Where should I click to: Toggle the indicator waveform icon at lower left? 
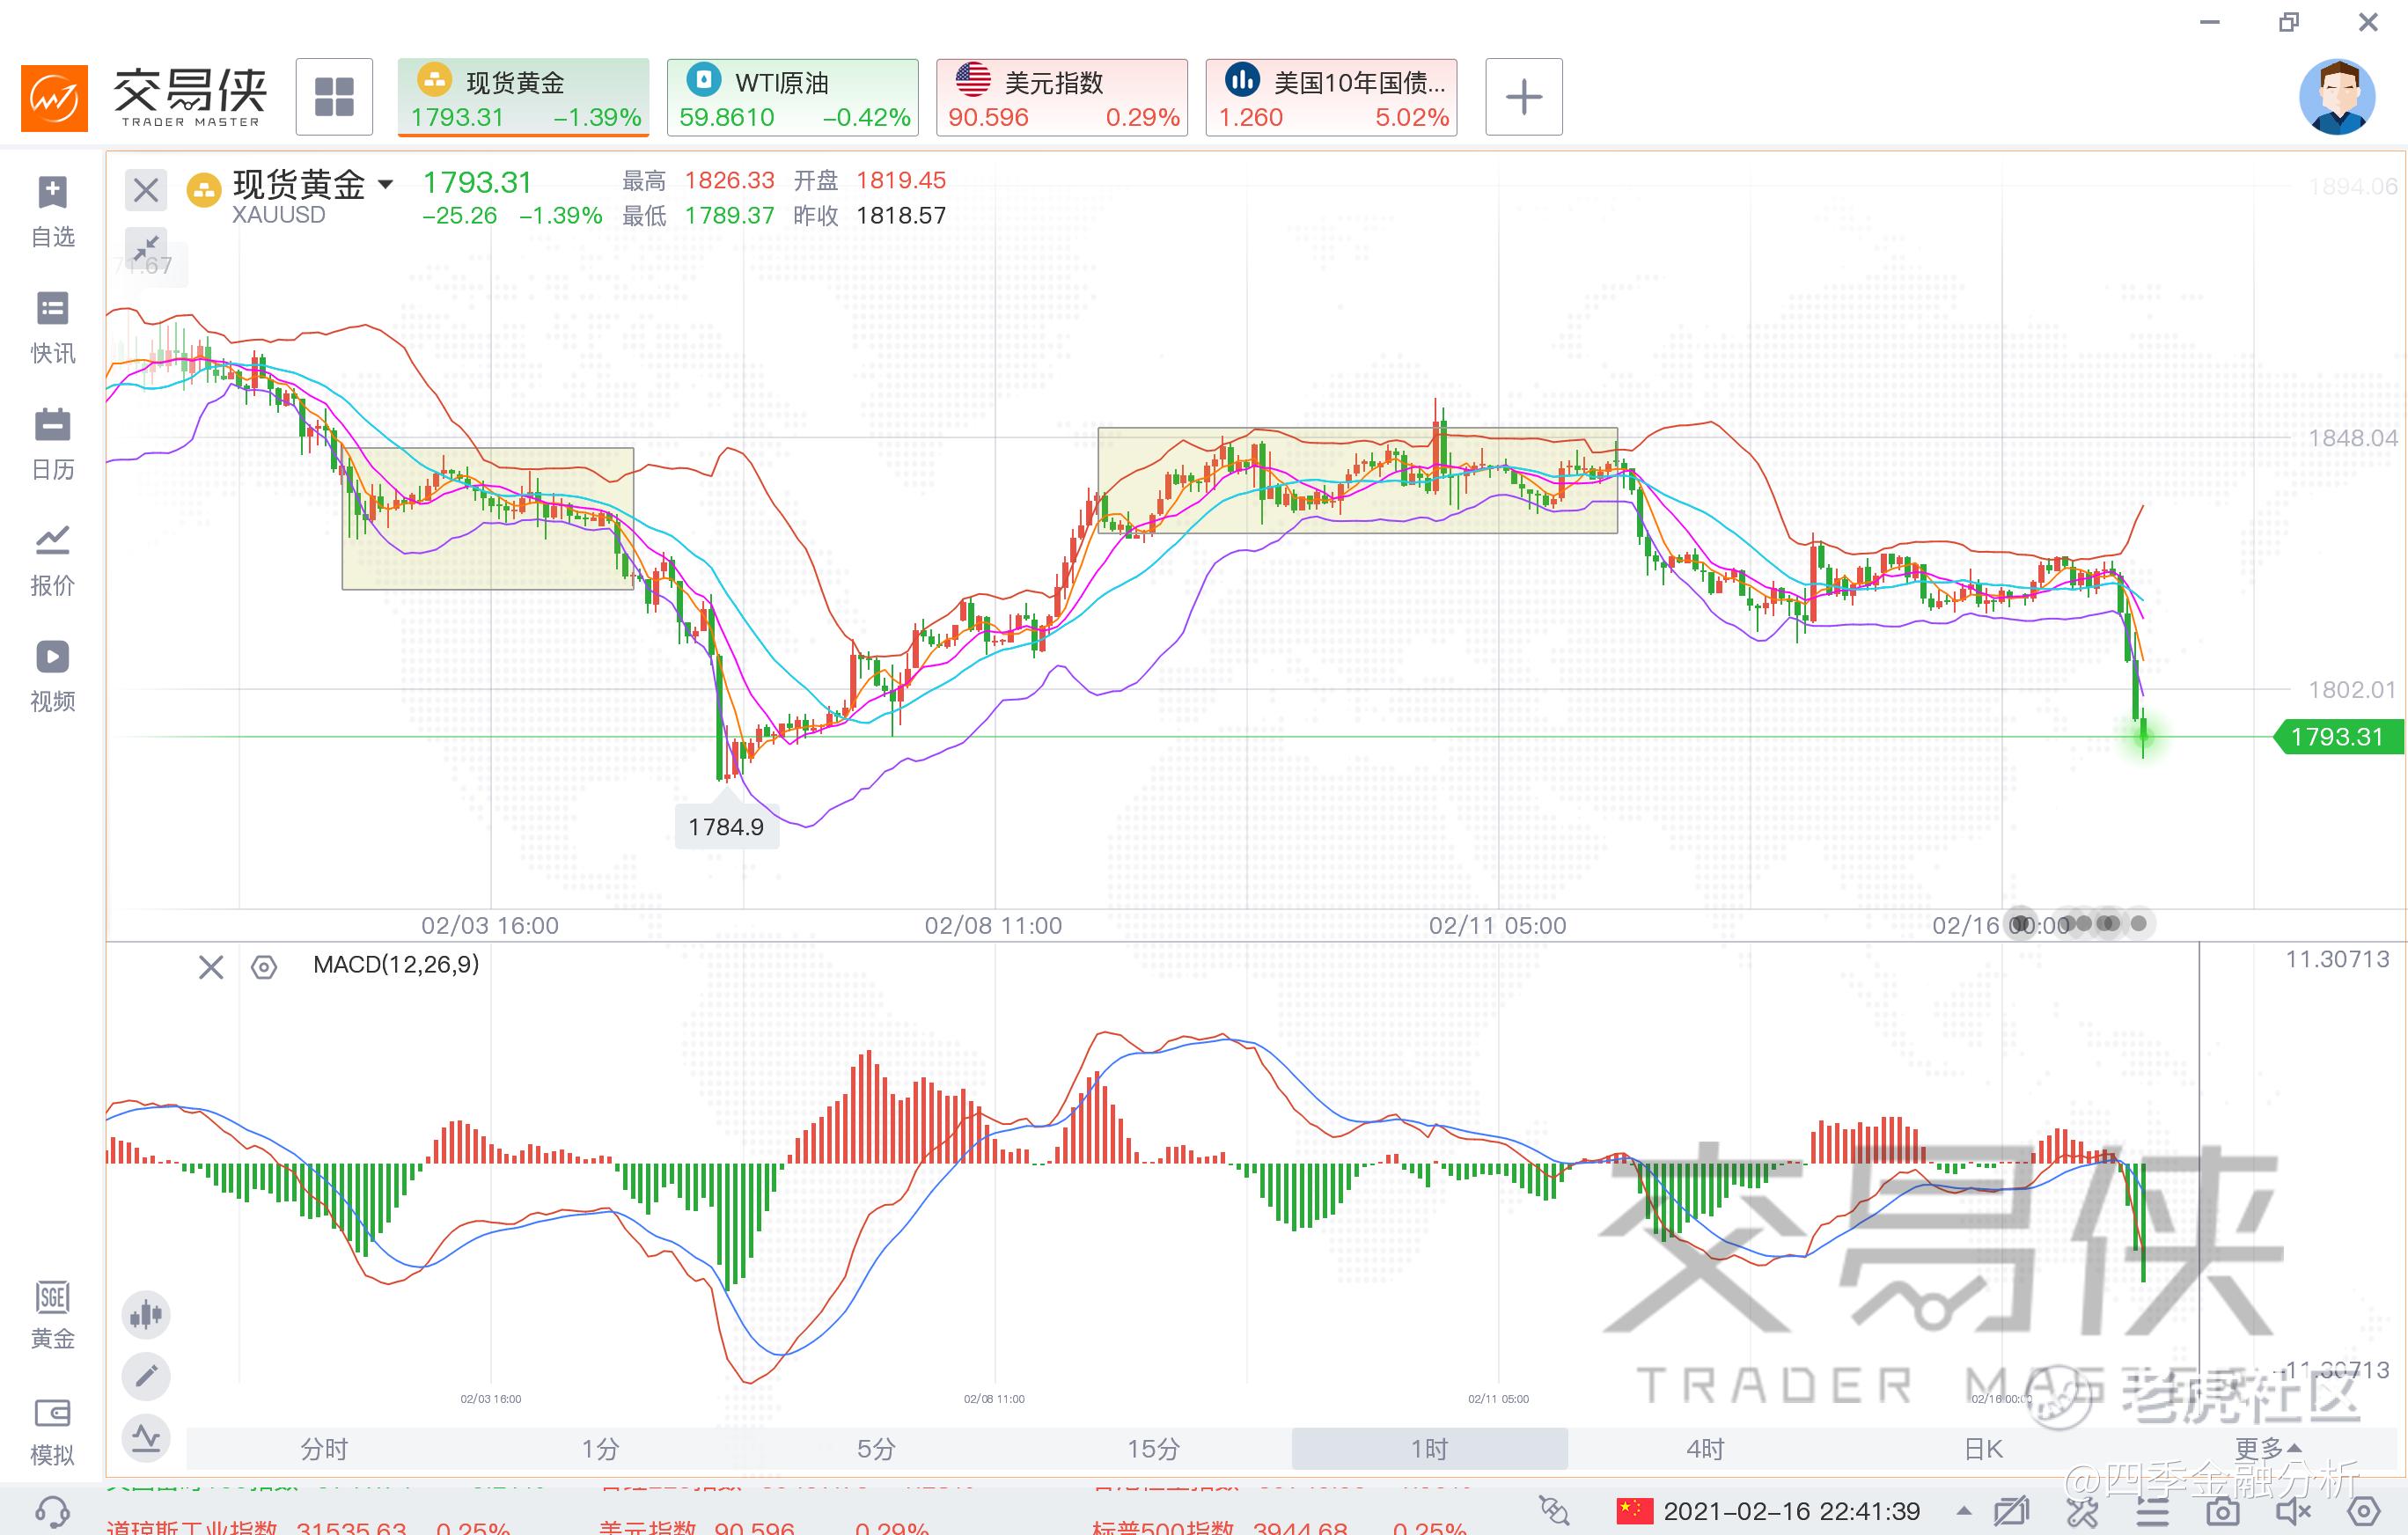coord(146,1438)
